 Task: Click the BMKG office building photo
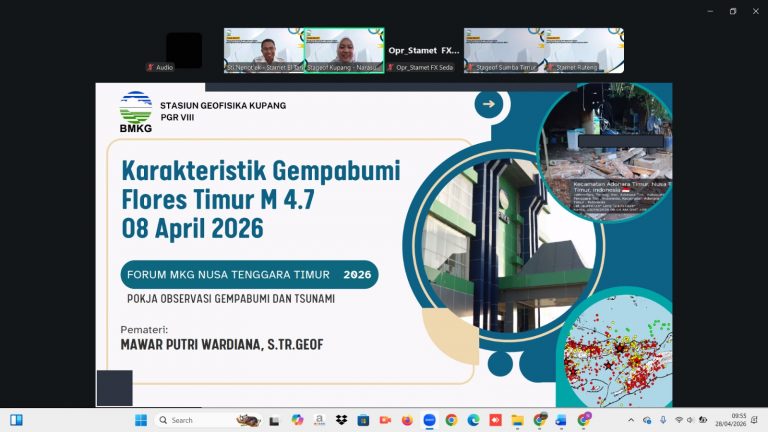507,245
